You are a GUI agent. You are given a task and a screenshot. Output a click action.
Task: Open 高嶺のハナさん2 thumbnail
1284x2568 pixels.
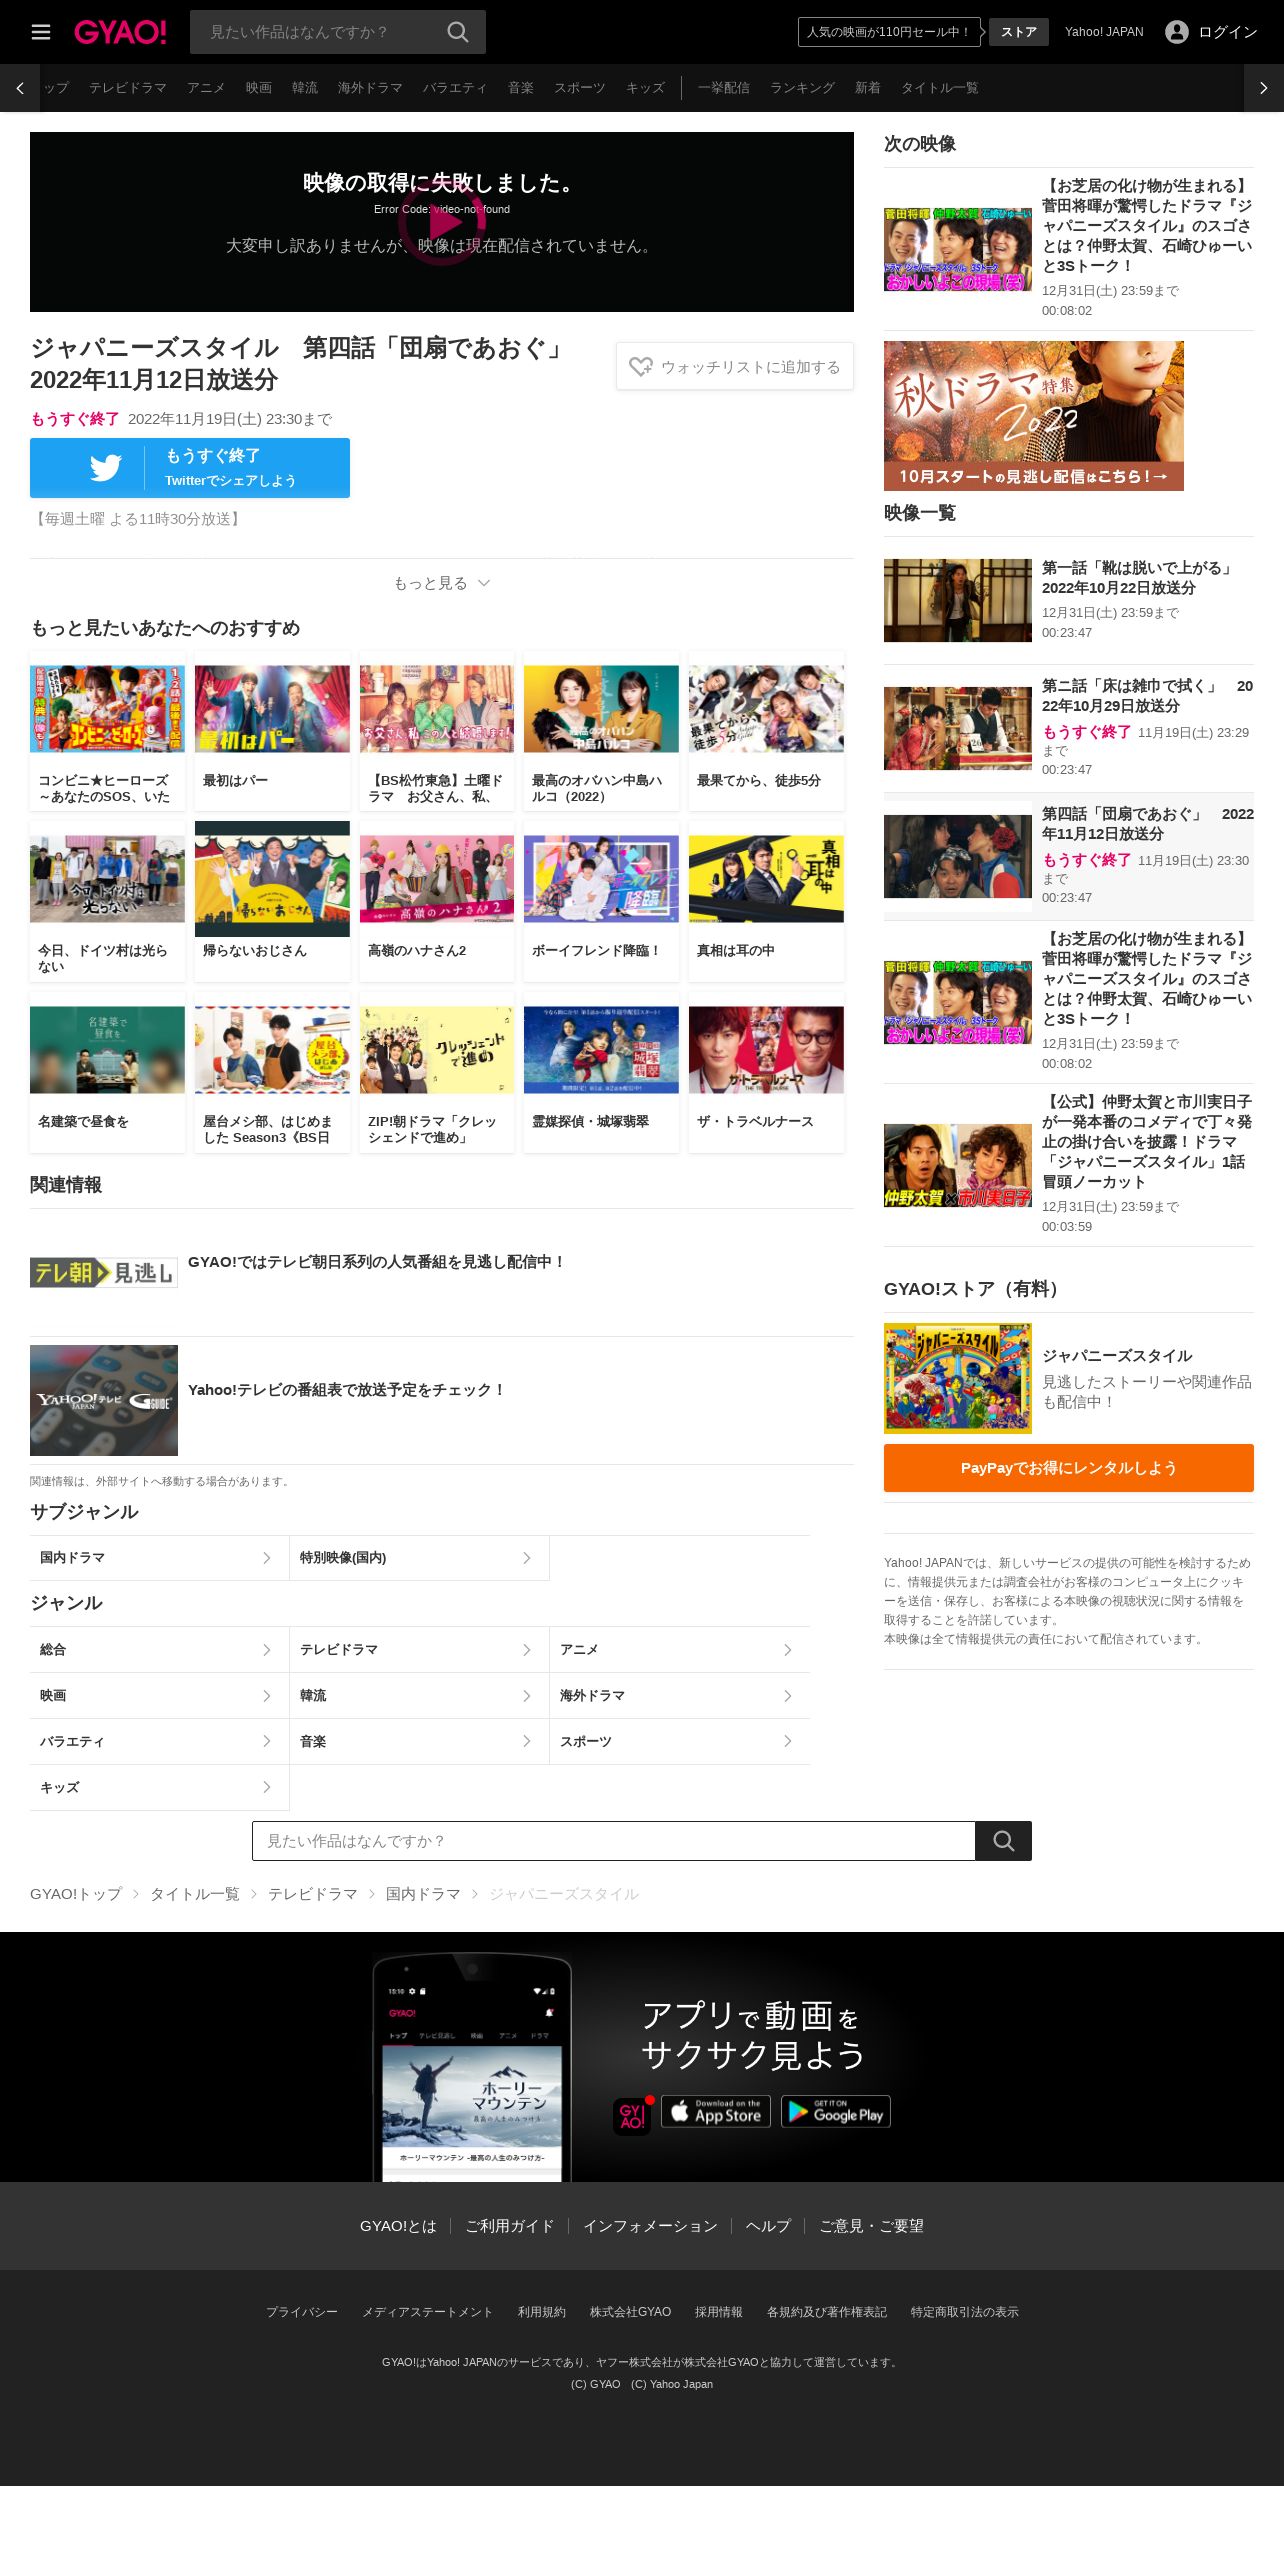coord(437,879)
